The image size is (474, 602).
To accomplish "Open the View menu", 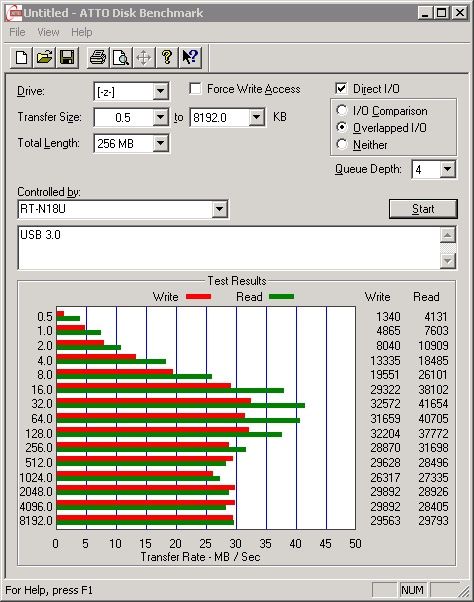I will [48, 32].
